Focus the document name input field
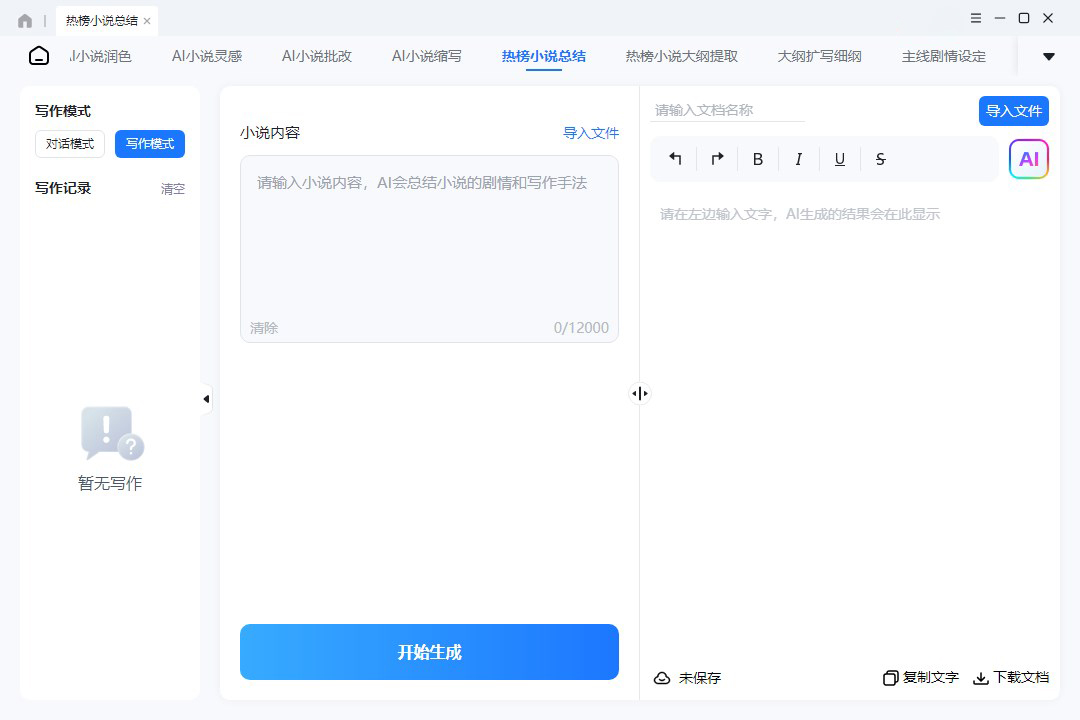The height and width of the screenshot is (720, 1080). pyautogui.click(x=727, y=110)
